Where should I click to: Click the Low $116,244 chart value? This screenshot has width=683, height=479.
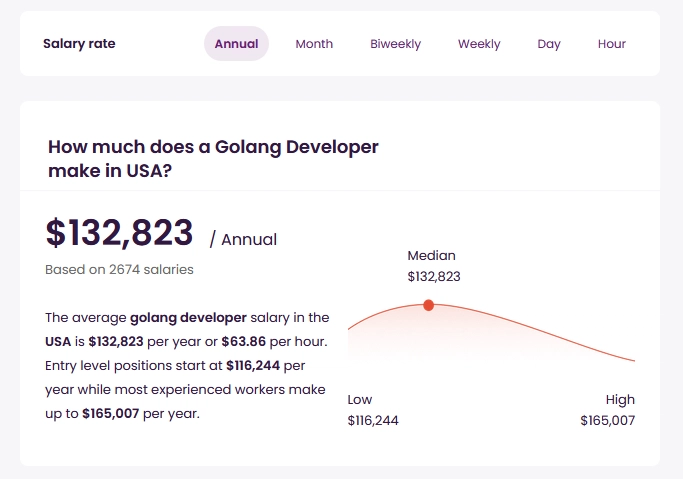point(373,420)
